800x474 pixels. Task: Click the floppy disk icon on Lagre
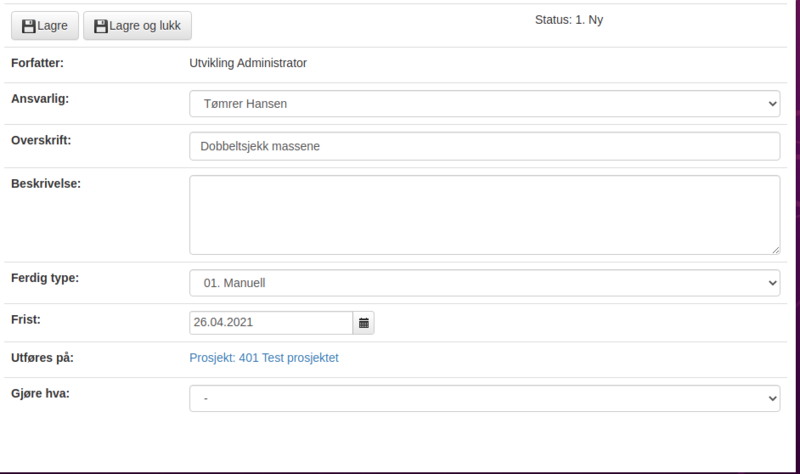pos(29,26)
